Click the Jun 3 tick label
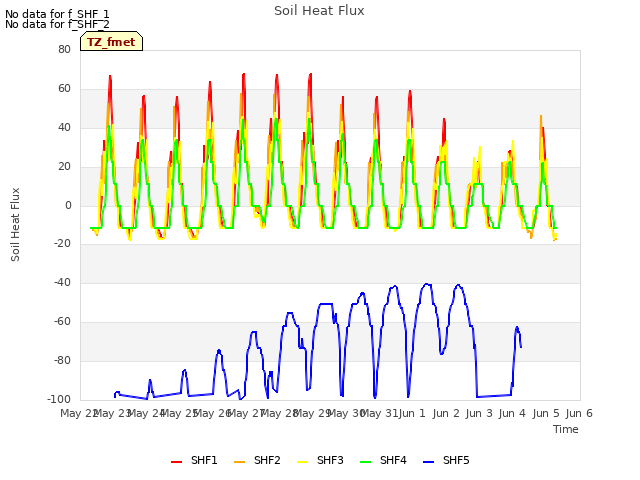This screenshot has width=640, height=480. point(479,413)
